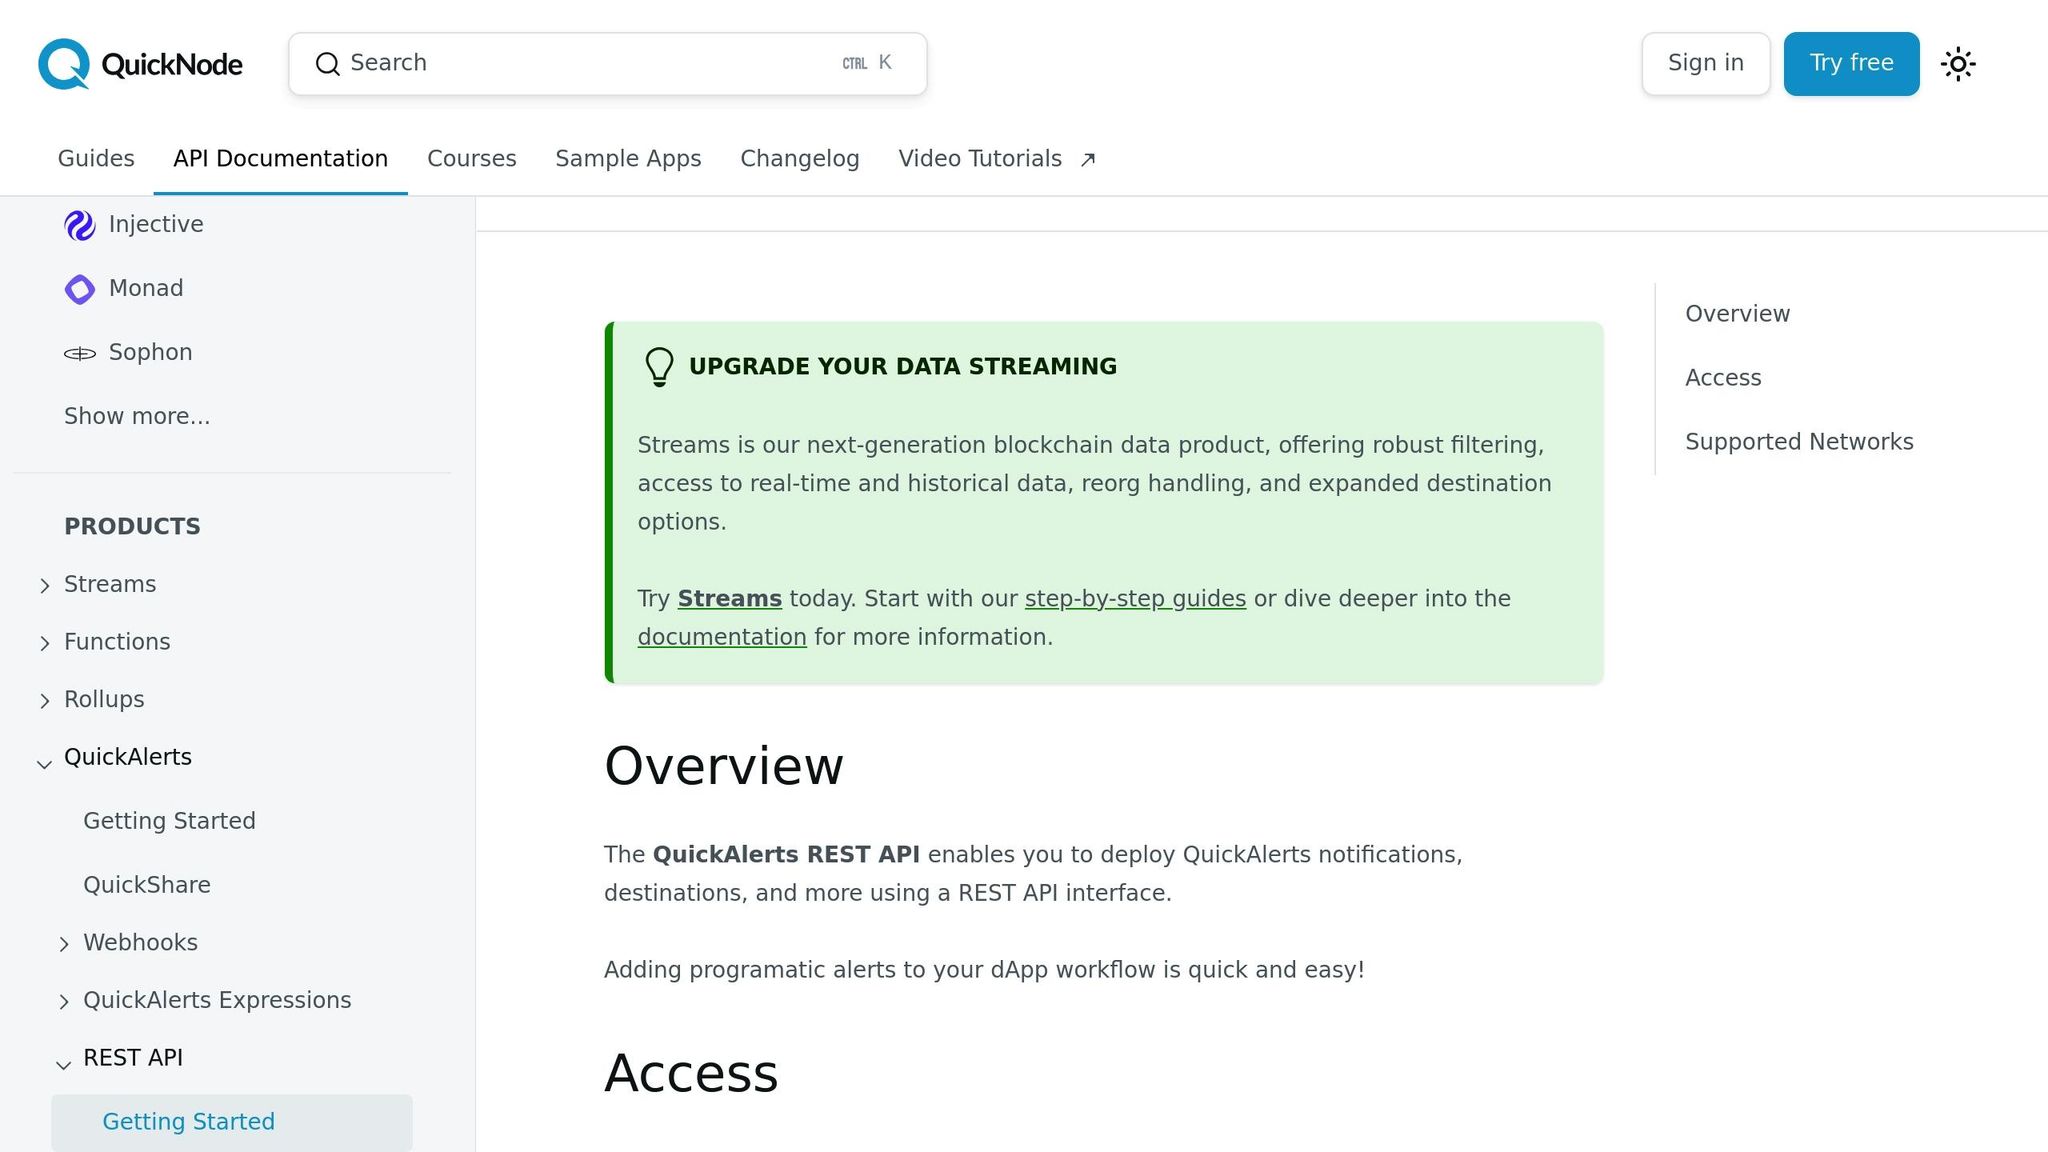Open the Courses tab
This screenshot has height=1152, width=2048.
pyautogui.click(x=472, y=158)
